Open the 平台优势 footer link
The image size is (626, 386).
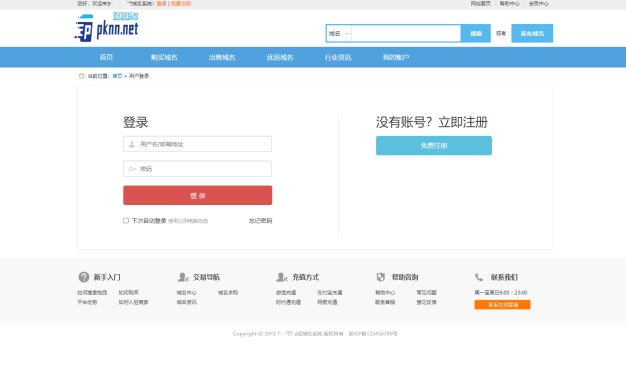(87, 302)
